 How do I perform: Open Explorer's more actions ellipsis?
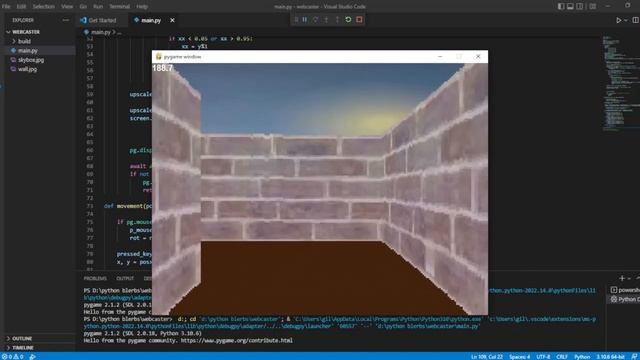(x=66, y=20)
